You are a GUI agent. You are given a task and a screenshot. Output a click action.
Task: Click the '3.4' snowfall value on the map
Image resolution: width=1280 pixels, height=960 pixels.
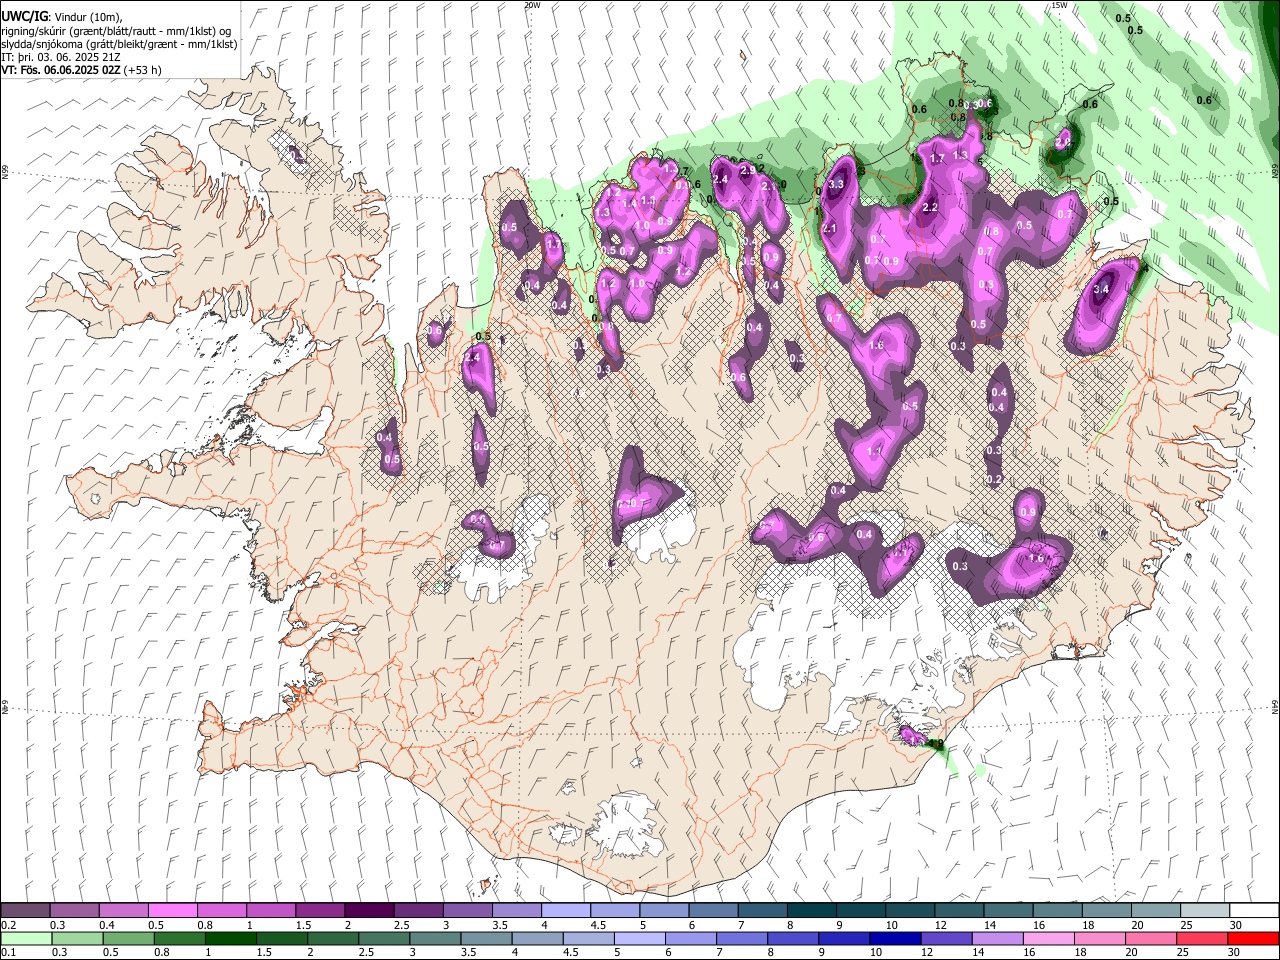[1102, 290]
